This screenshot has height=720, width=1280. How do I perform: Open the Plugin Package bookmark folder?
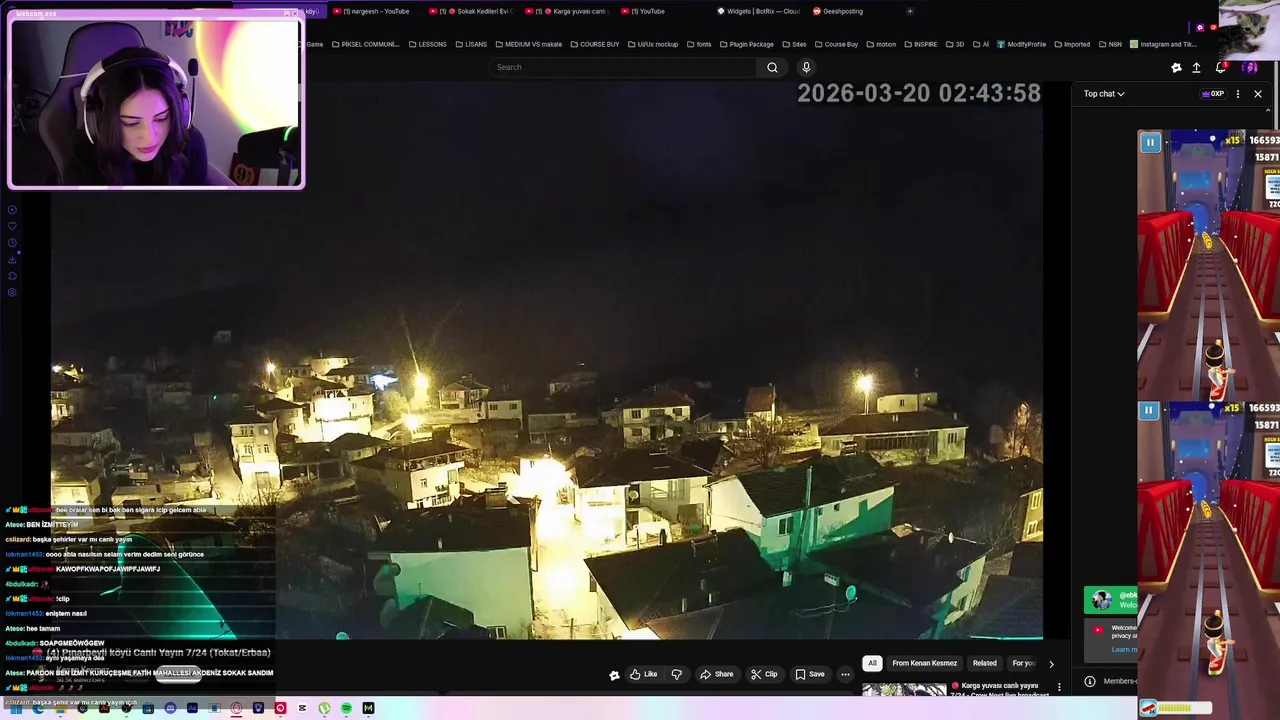tap(746, 44)
